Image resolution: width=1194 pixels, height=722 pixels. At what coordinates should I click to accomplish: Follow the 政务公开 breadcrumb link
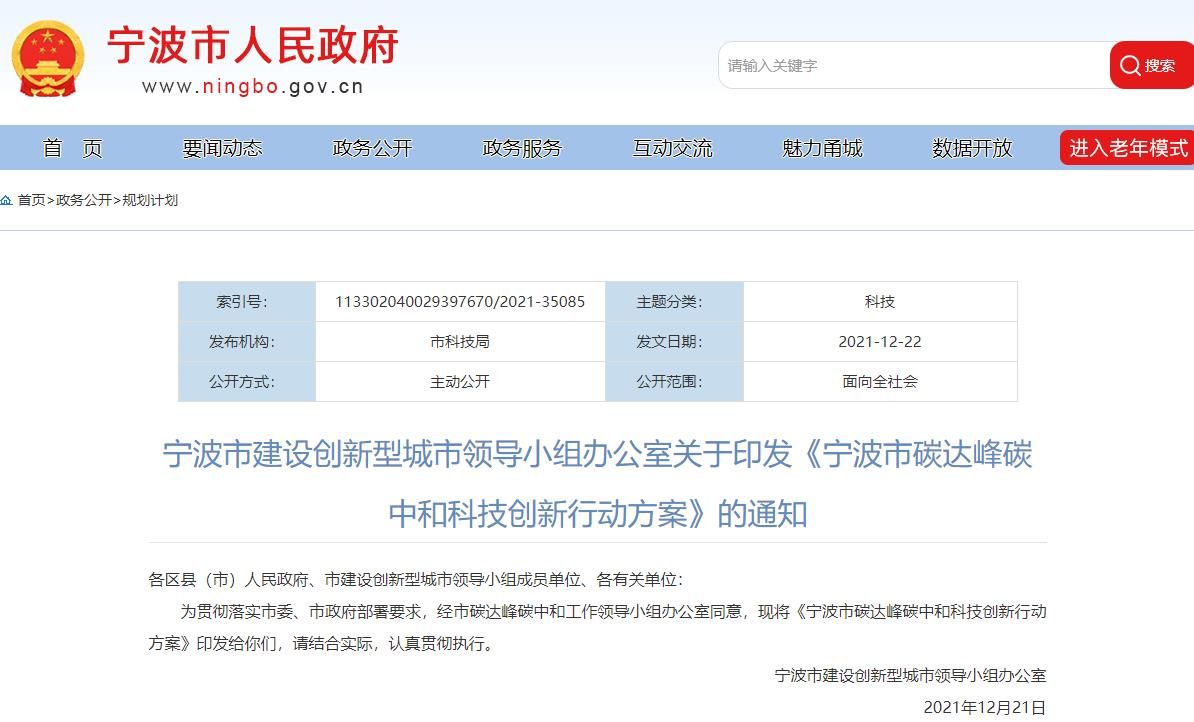click(x=84, y=200)
